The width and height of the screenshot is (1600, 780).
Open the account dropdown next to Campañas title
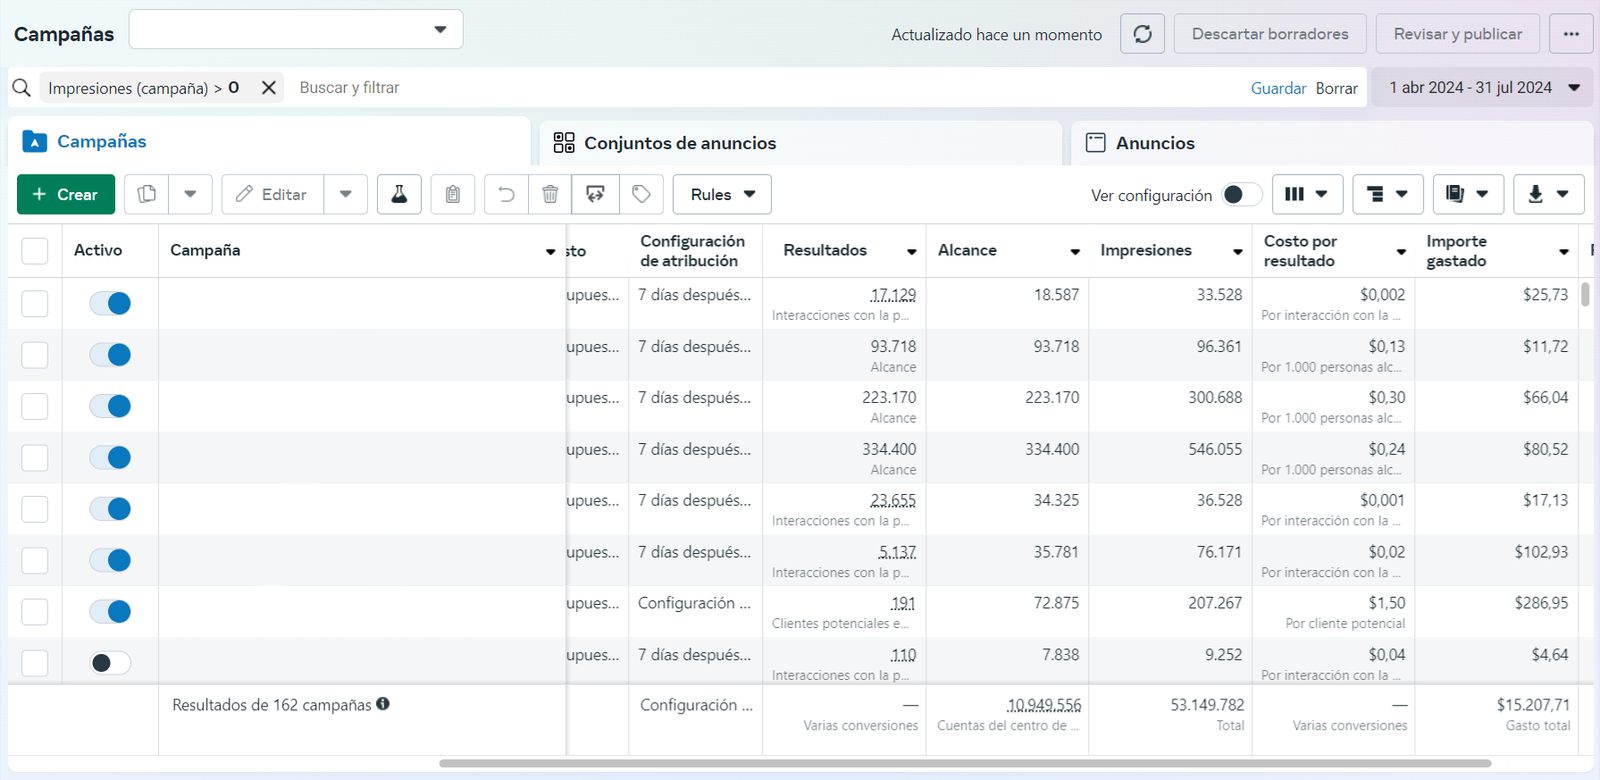point(296,29)
